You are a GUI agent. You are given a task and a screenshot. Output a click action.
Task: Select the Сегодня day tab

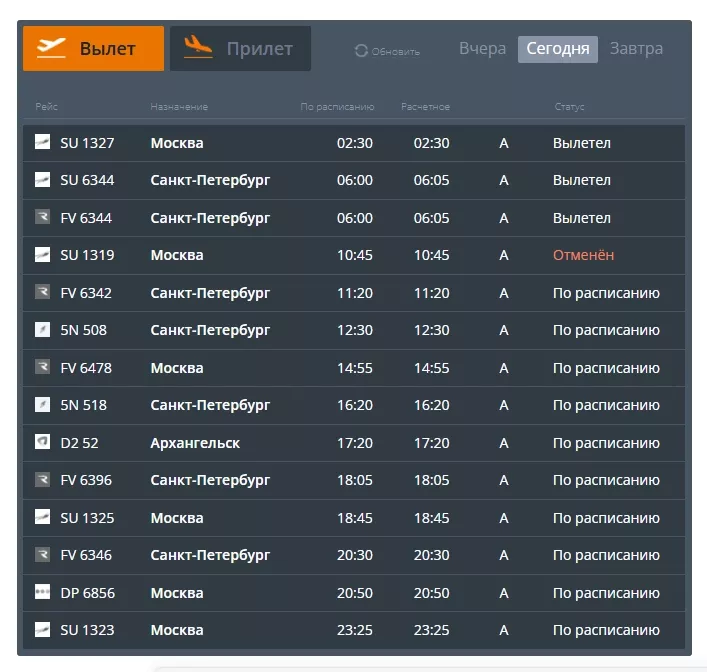[x=558, y=49]
